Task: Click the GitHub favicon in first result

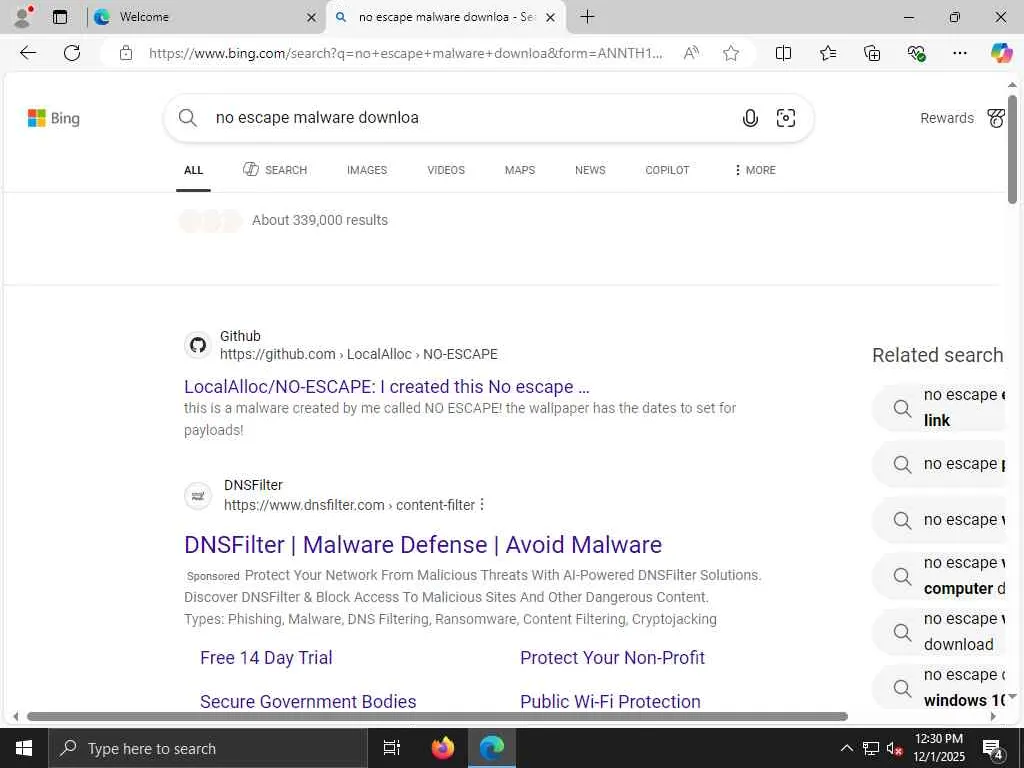Action: pos(198,345)
